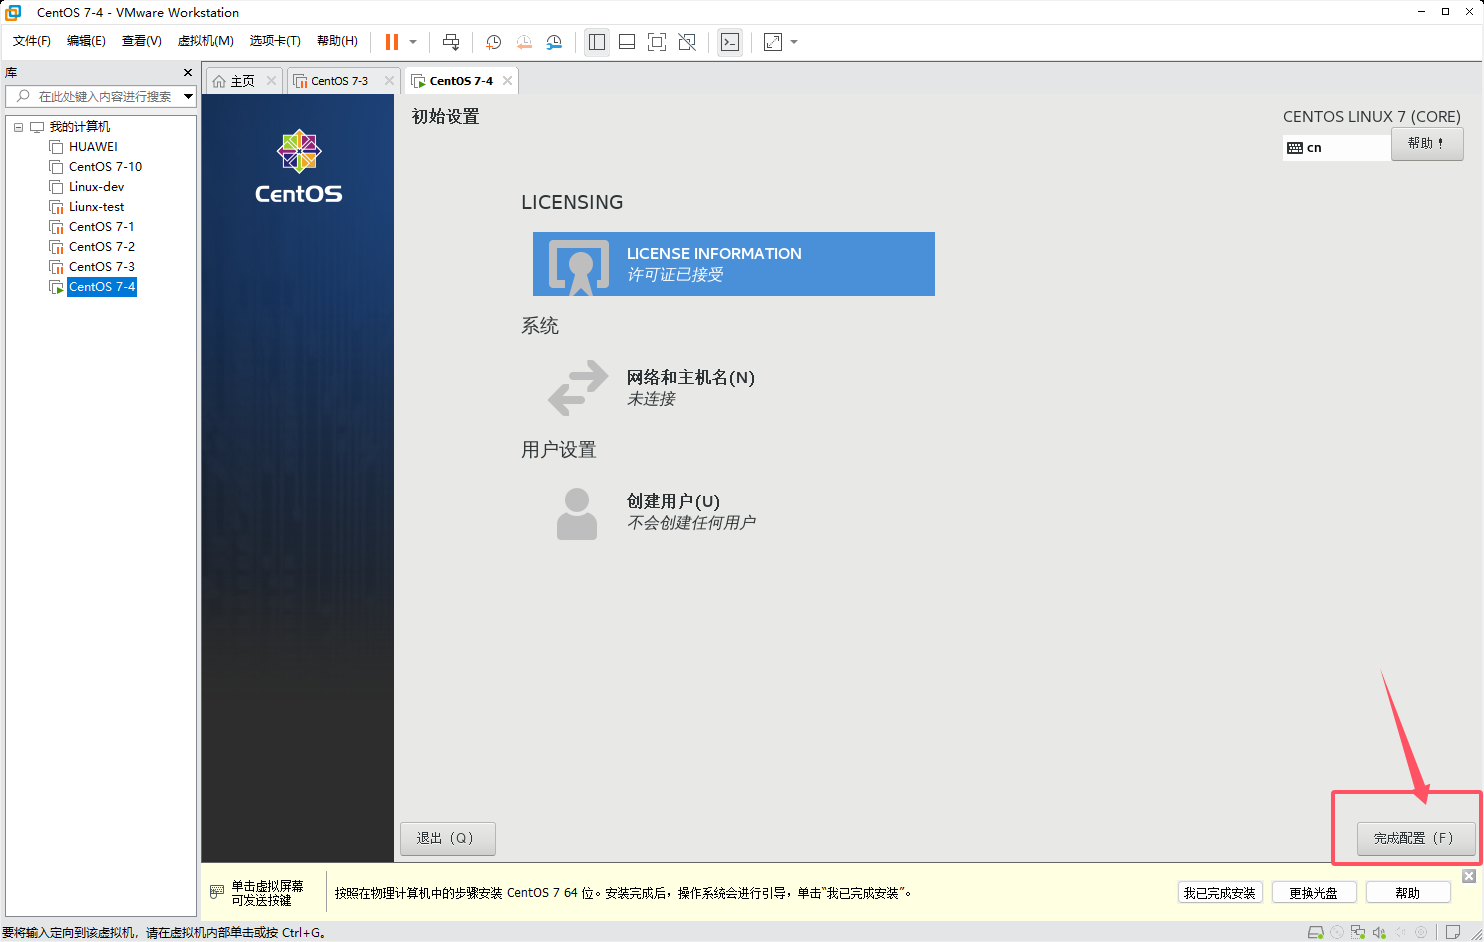The height and width of the screenshot is (942, 1484).
Task: Revert the virtual machine to a snapshot
Action: coord(524,42)
